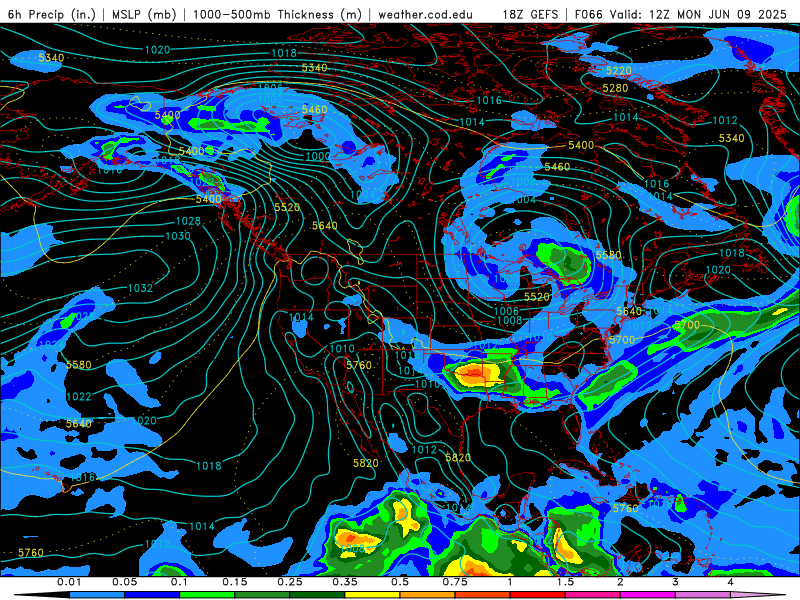Click the legend value 4
This screenshot has height=600, width=800.
[x=730, y=582]
